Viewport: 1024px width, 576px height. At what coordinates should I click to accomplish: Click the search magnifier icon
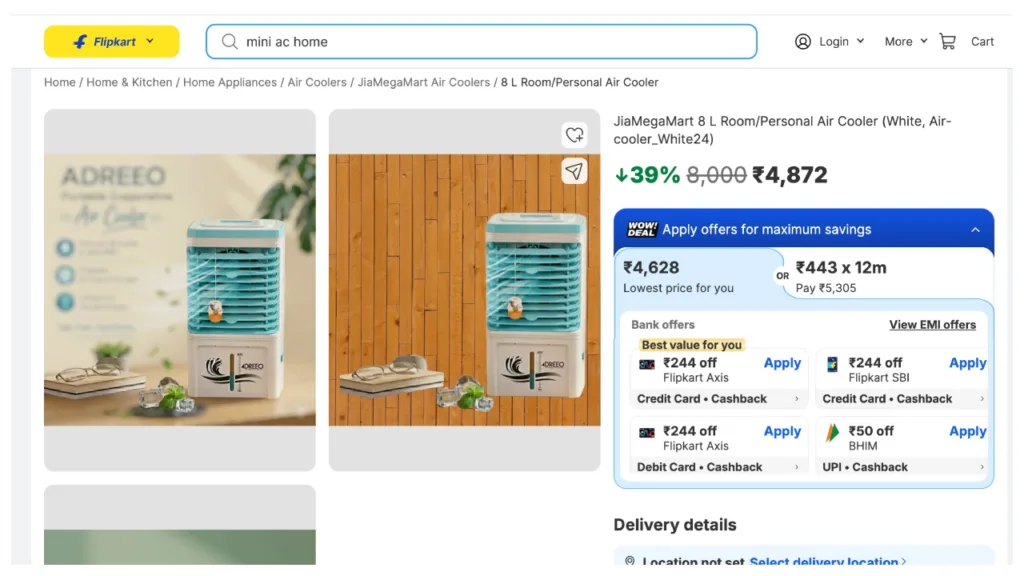pyautogui.click(x=230, y=42)
